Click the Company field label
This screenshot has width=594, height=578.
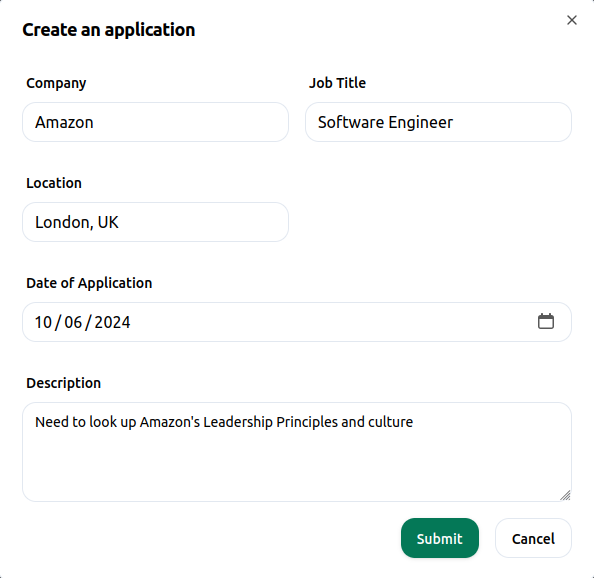(56, 83)
